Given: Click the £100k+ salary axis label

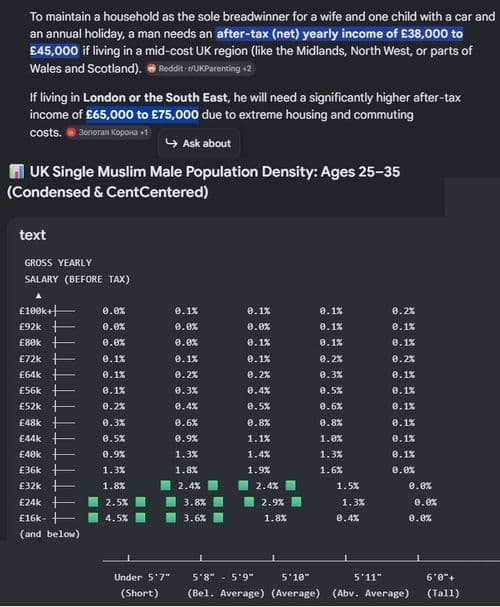Looking at the screenshot, I should pyautogui.click(x=35, y=311).
